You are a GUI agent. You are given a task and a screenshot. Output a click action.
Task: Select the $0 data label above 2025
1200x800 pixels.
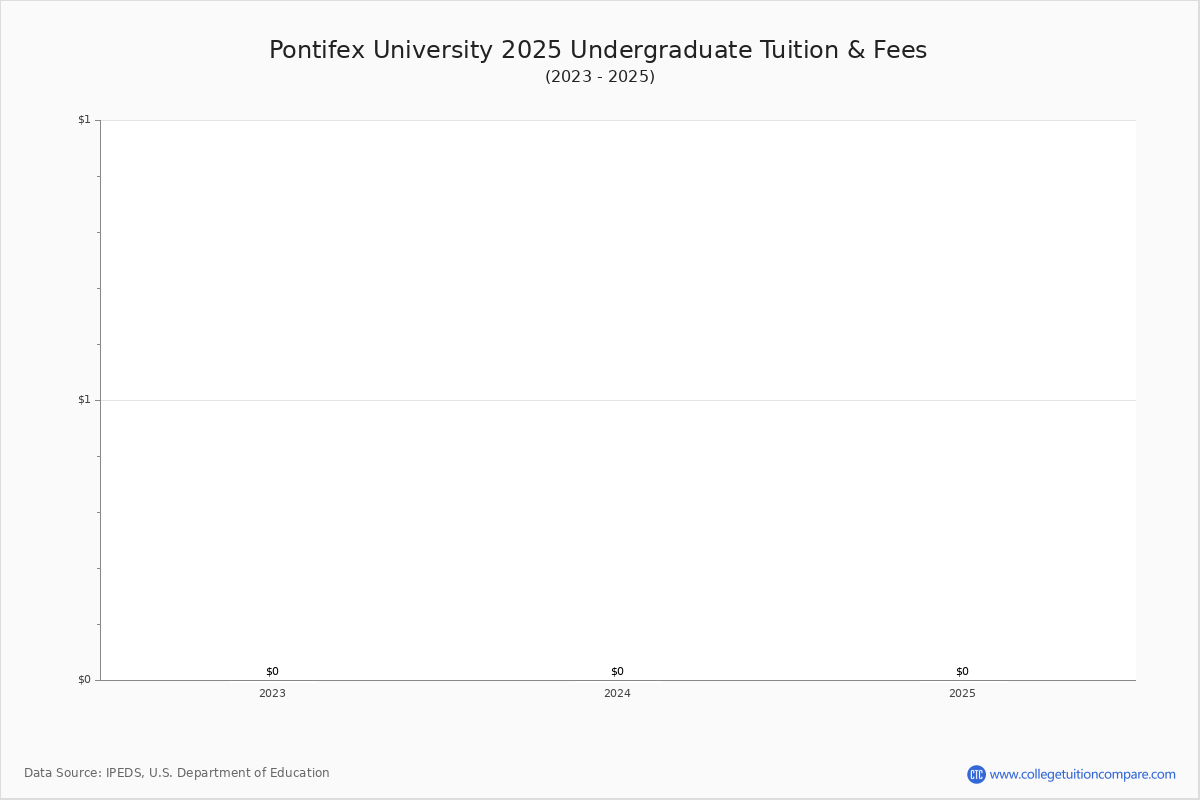pos(962,671)
